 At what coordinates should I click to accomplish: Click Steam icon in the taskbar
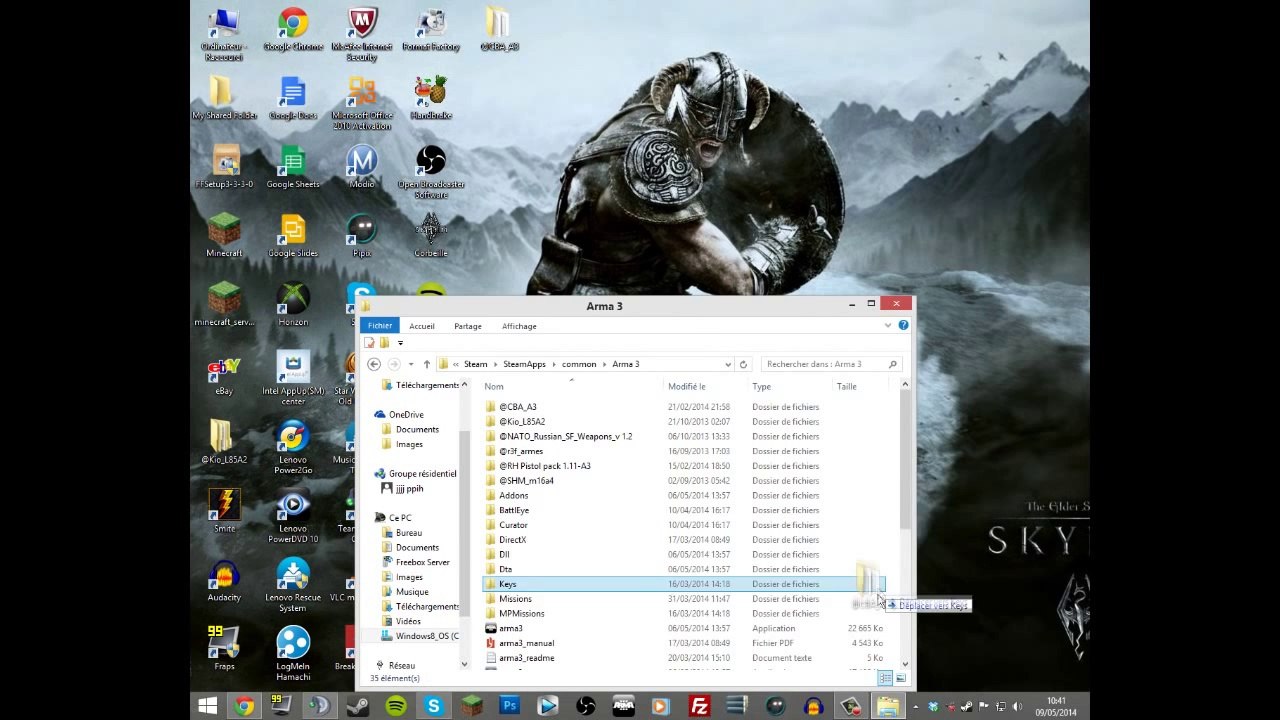pyautogui.click(x=358, y=706)
